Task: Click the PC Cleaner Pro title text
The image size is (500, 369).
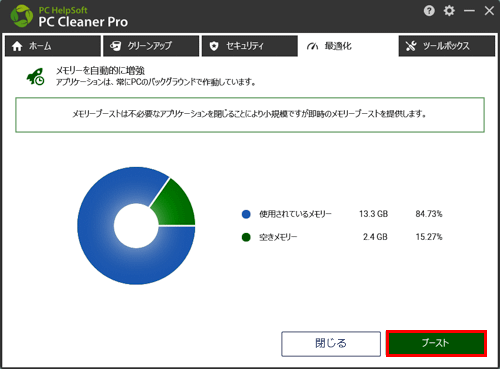Action: click(83, 22)
